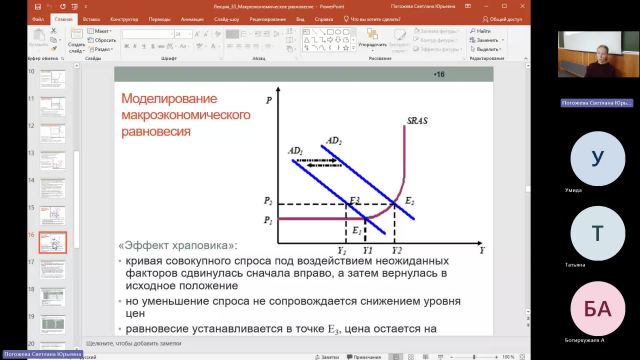Image resolution: width=640 pixels, height=360 pixels.
Task: Open the Примечания comments pane
Action: point(364,357)
